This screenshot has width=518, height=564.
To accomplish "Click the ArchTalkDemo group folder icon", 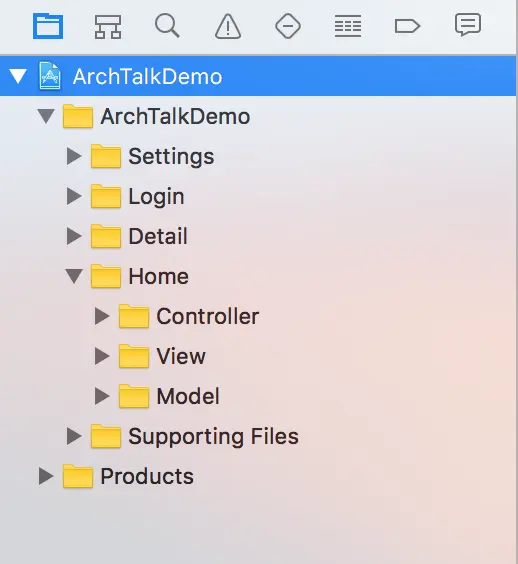I will [78, 116].
